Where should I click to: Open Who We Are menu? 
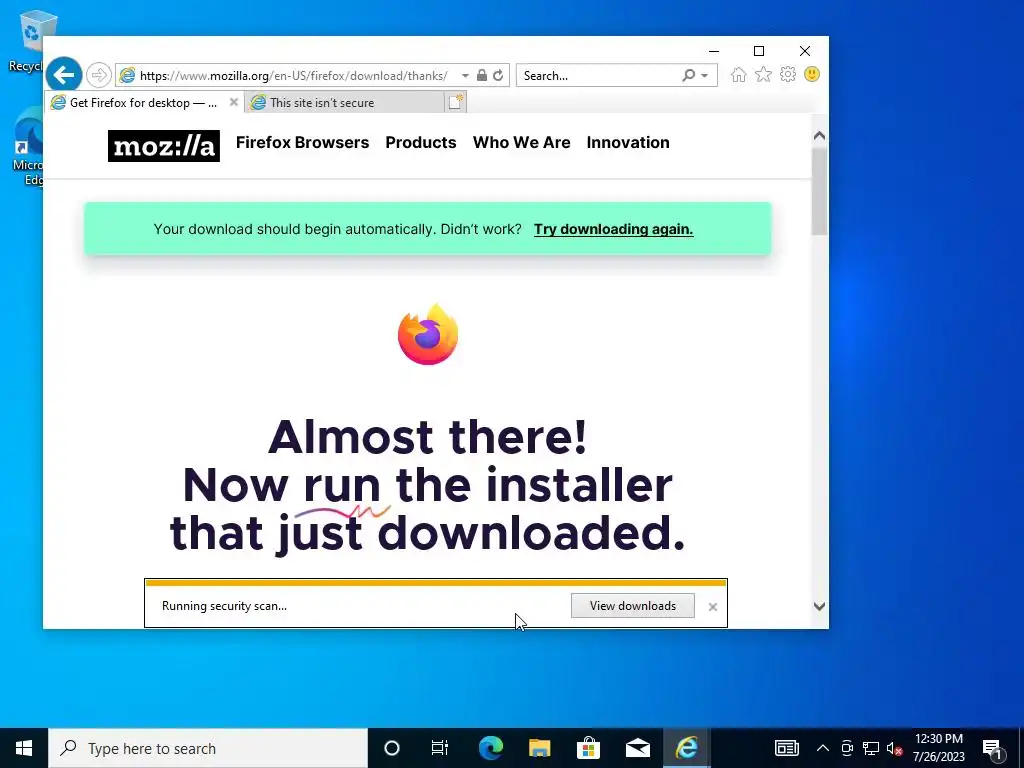521,142
